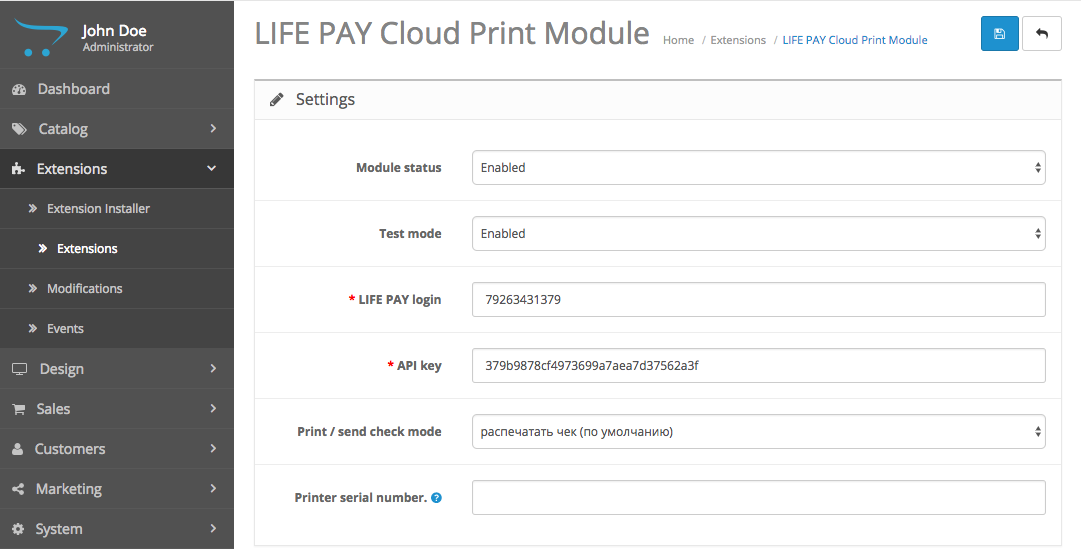The width and height of the screenshot is (1081, 549).
Task: Expand the Catalog menu chevron
Action: point(213,128)
